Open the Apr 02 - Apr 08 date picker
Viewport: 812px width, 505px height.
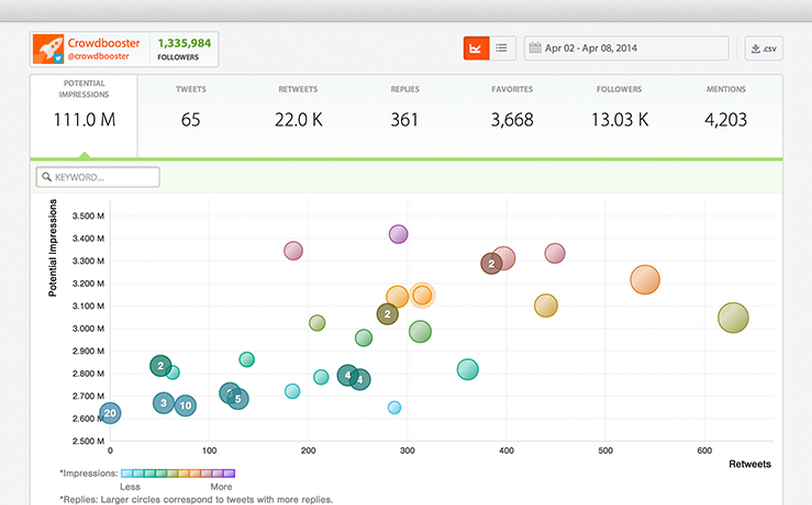pos(626,48)
